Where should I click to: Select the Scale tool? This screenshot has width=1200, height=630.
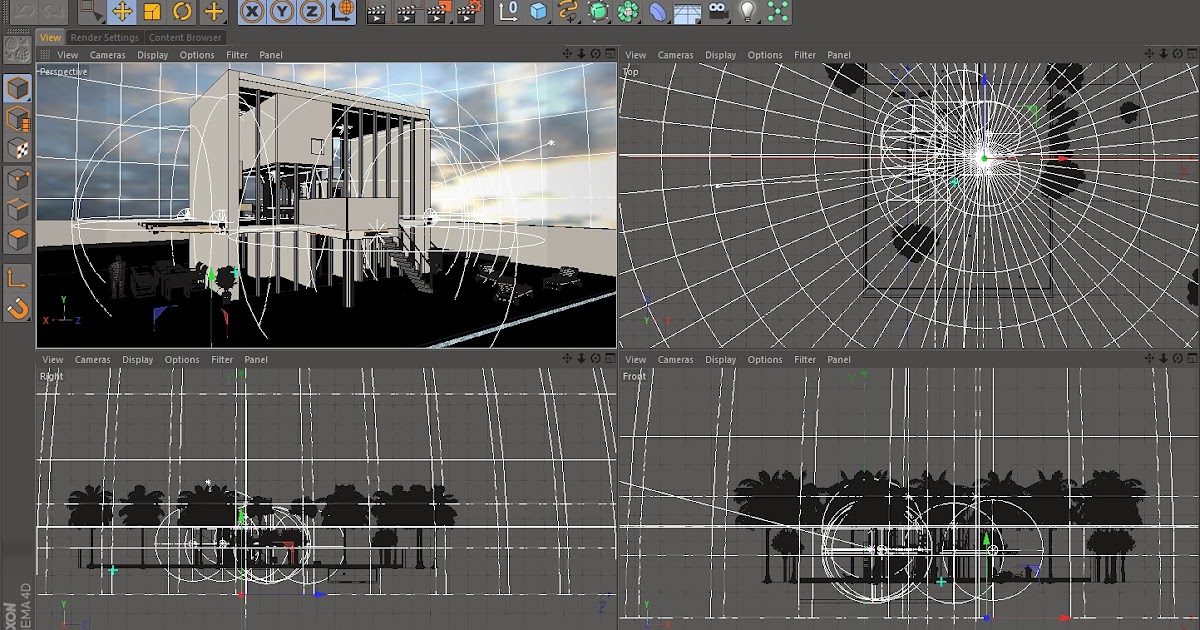tap(152, 12)
